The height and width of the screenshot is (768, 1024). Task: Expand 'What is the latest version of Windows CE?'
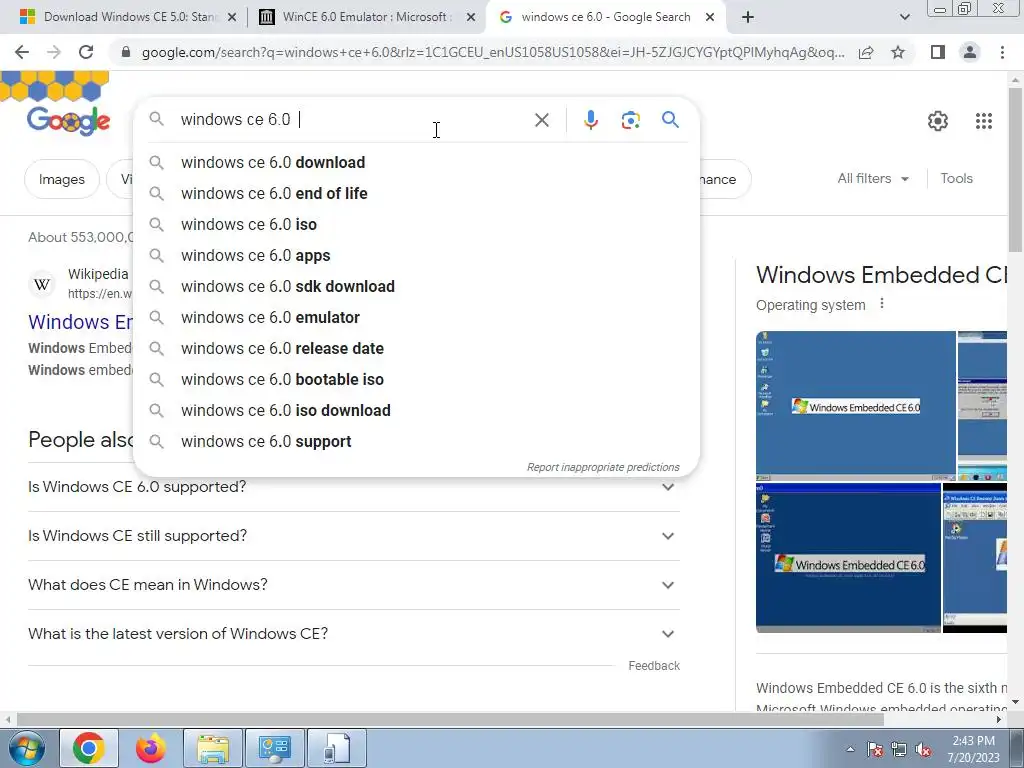(x=354, y=634)
